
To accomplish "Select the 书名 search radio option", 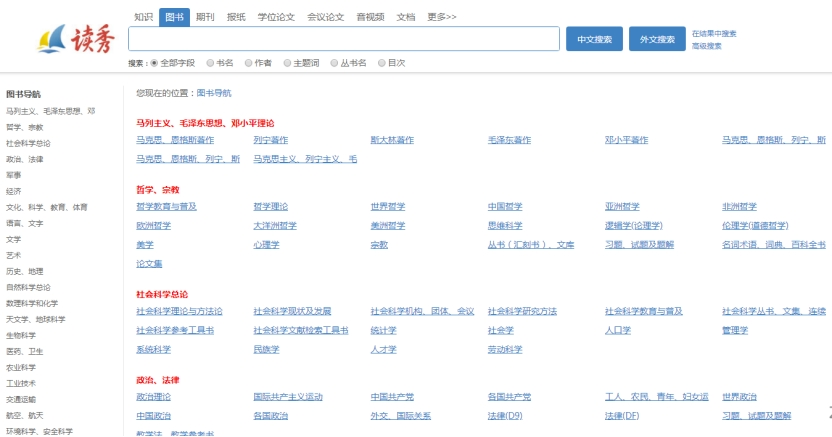I will 211,63.
